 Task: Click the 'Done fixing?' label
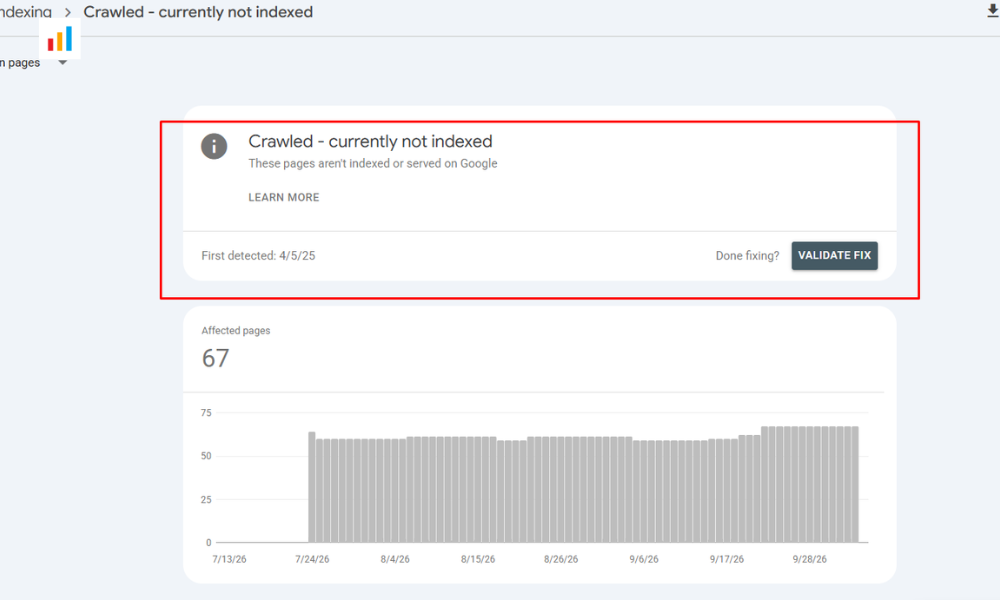click(x=747, y=256)
